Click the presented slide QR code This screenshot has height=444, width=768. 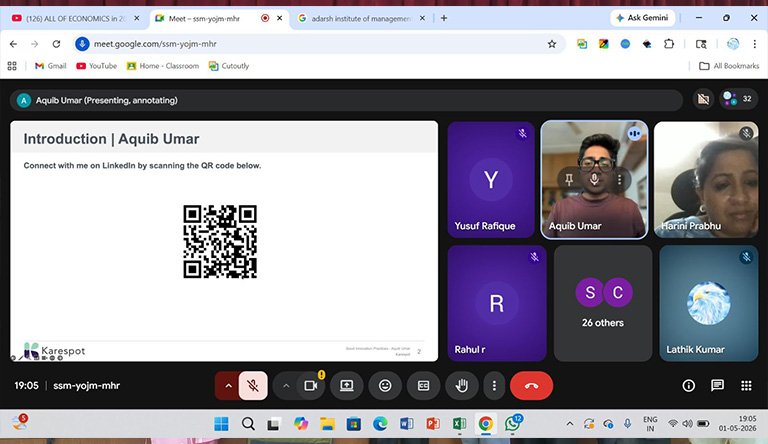pyautogui.click(x=220, y=242)
